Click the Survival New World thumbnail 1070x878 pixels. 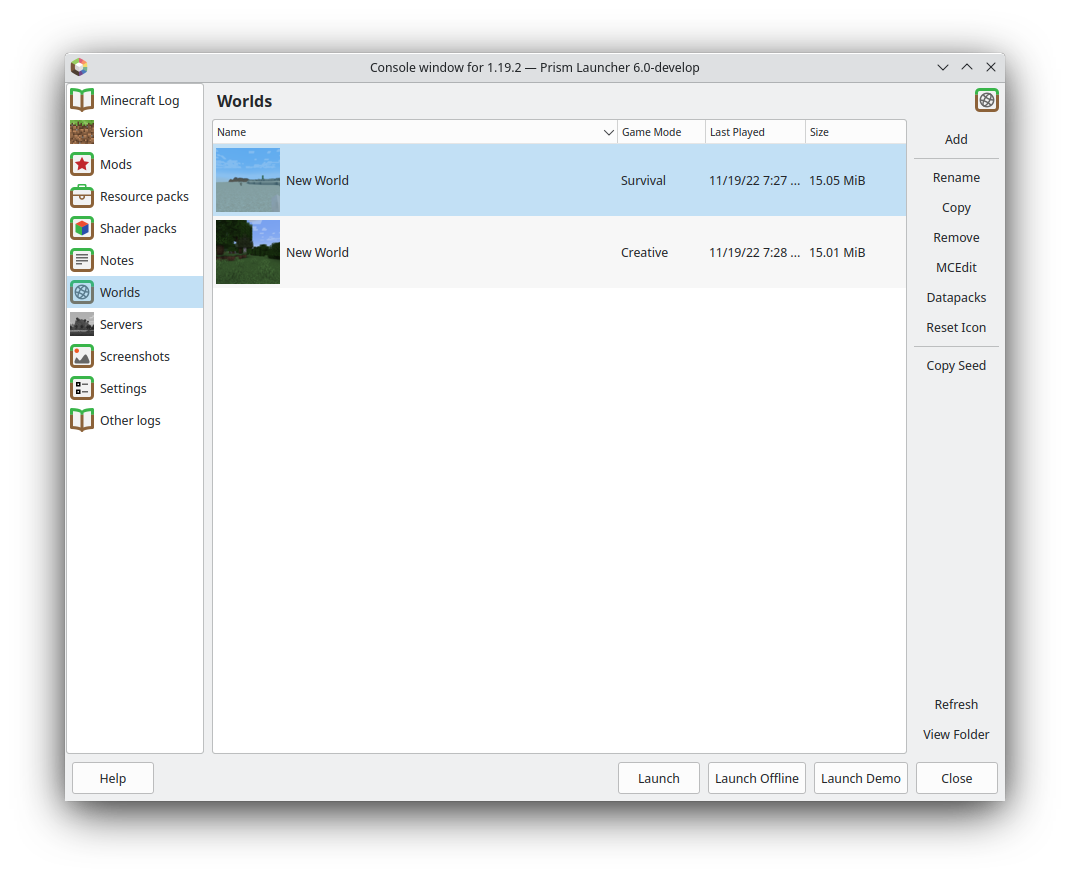(x=248, y=180)
